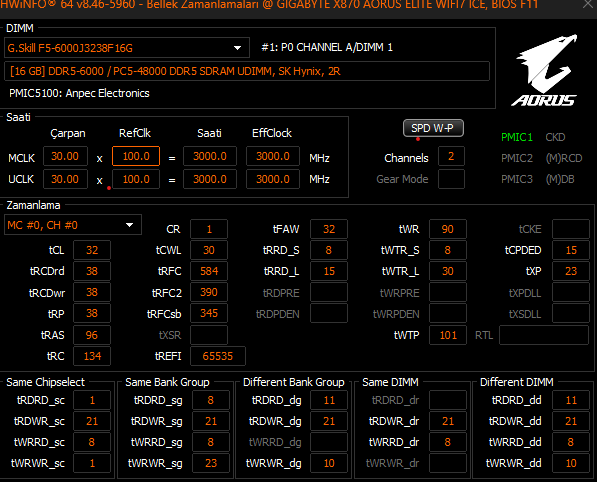Viewport: 597px width, 482px height.
Task: Click the UCLK multiplier field 30.00
Action: [x=65, y=179]
